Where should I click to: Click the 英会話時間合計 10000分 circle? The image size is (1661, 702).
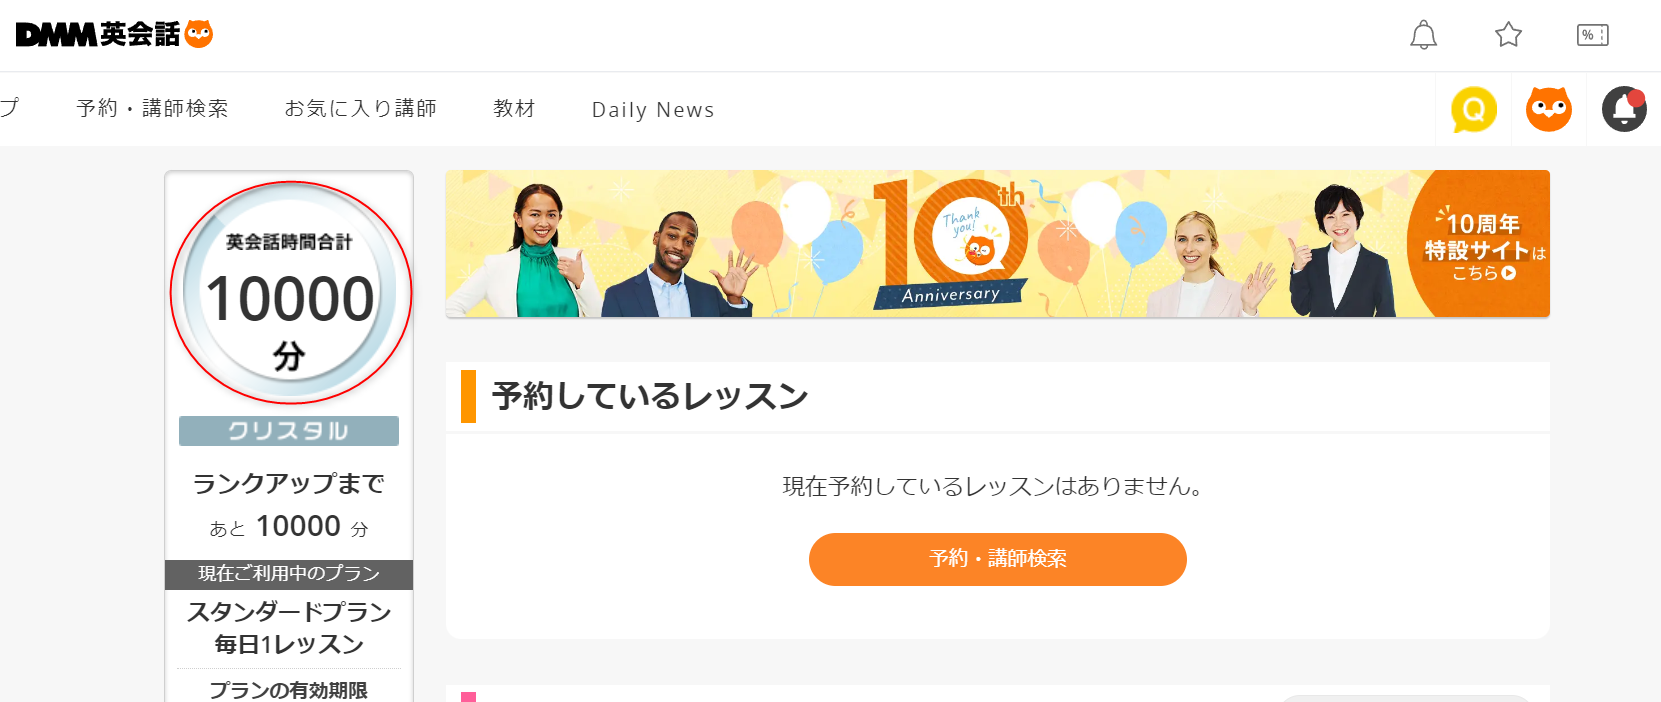(x=291, y=293)
